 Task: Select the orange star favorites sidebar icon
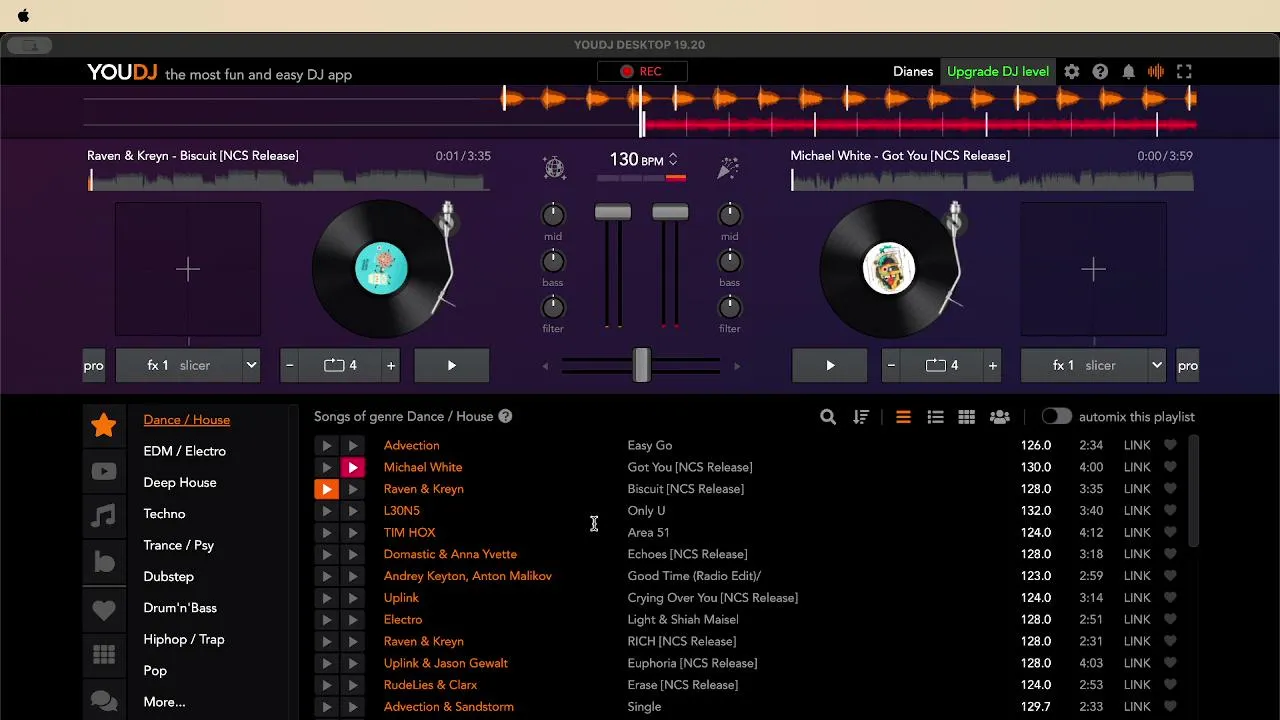pyautogui.click(x=104, y=426)
